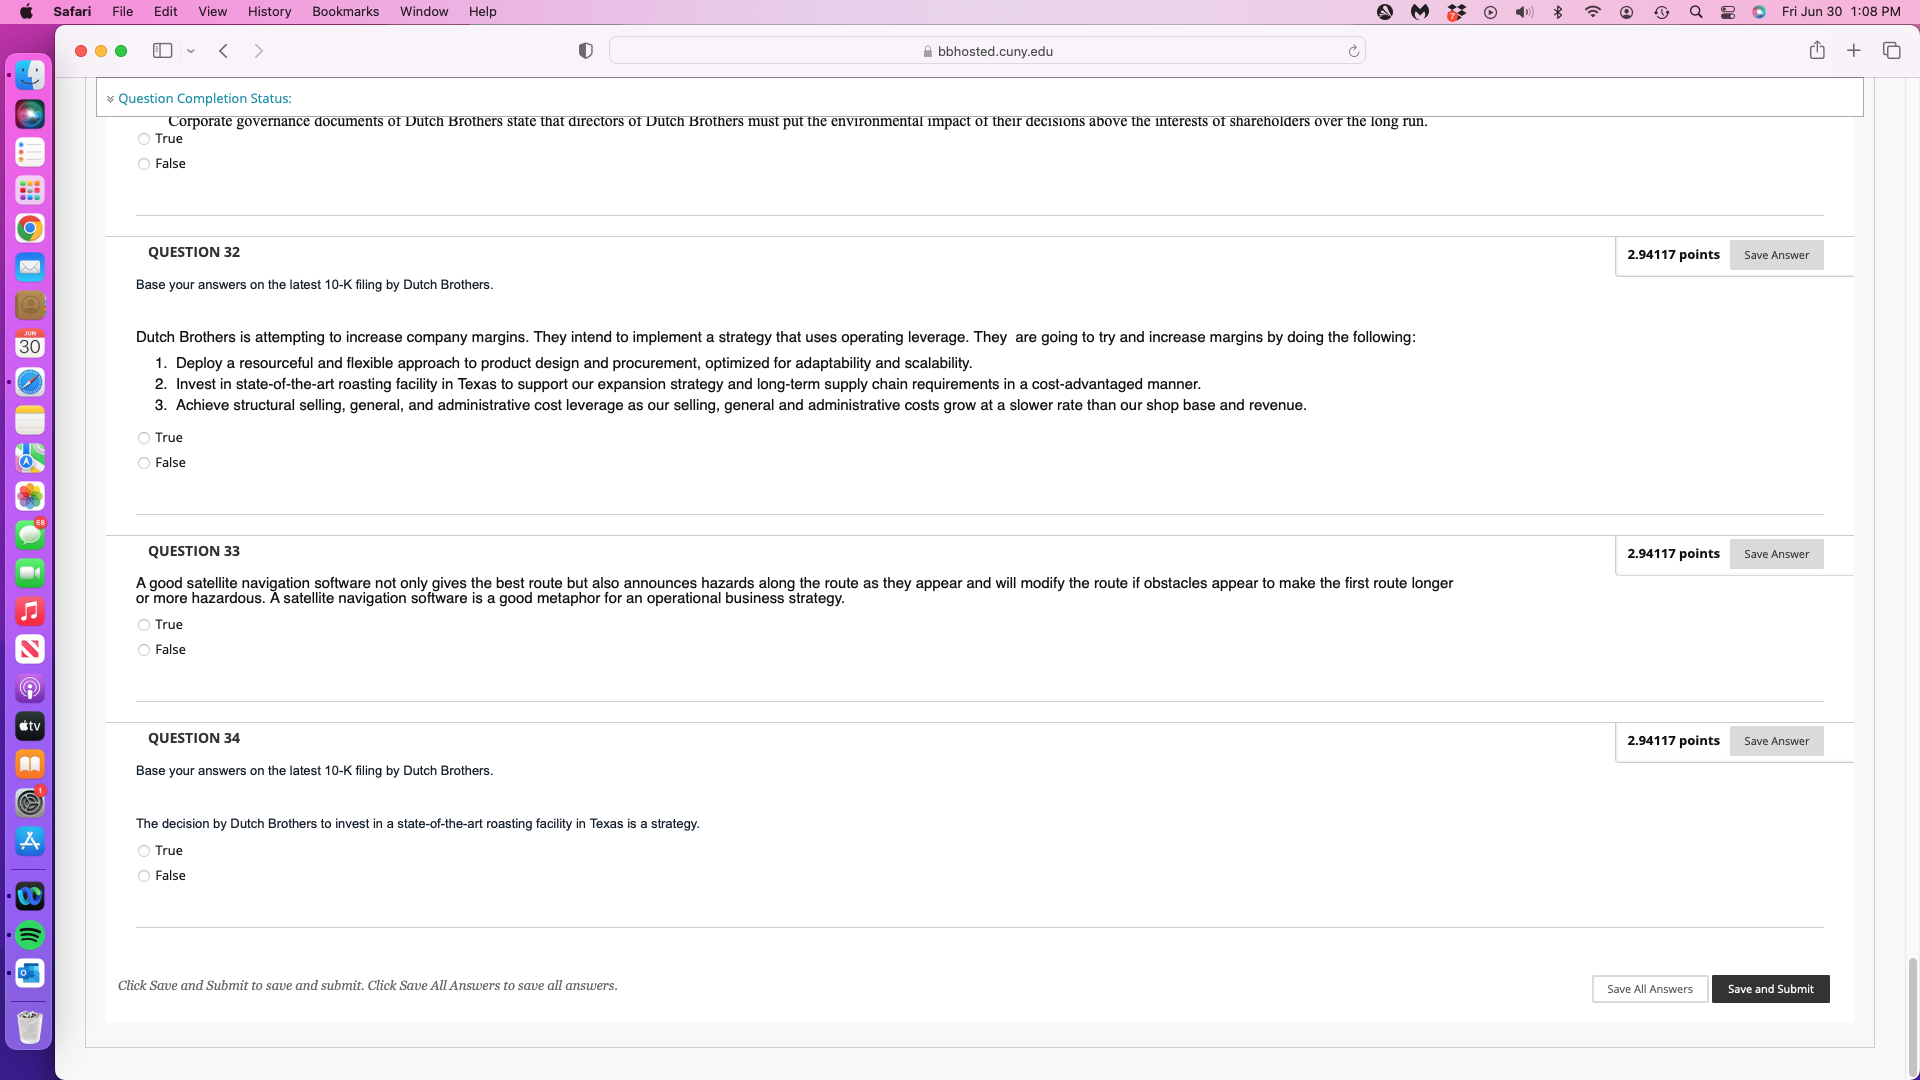Select True for Question 34

(x=144, y=851)
